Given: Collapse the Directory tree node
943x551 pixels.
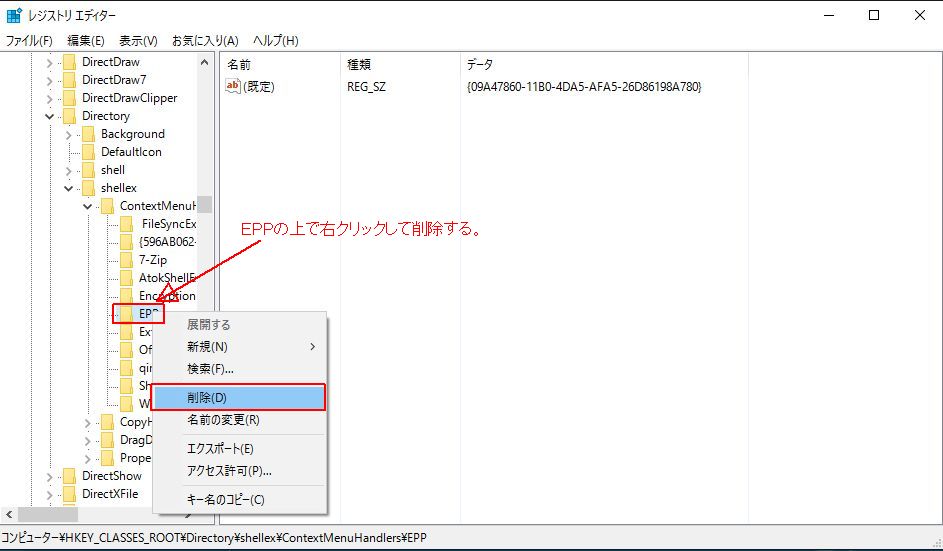Looking at the screenshot, I should (50, 116).
